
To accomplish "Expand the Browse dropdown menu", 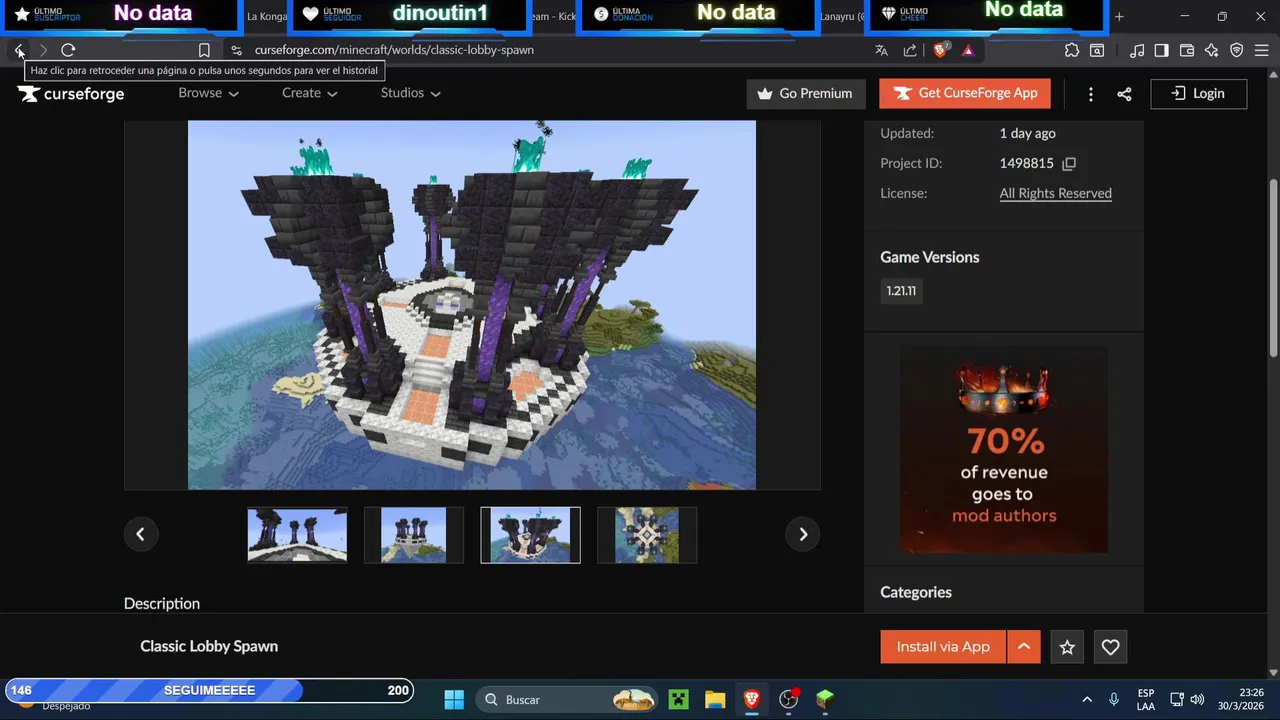I will [x=208, y=93].
